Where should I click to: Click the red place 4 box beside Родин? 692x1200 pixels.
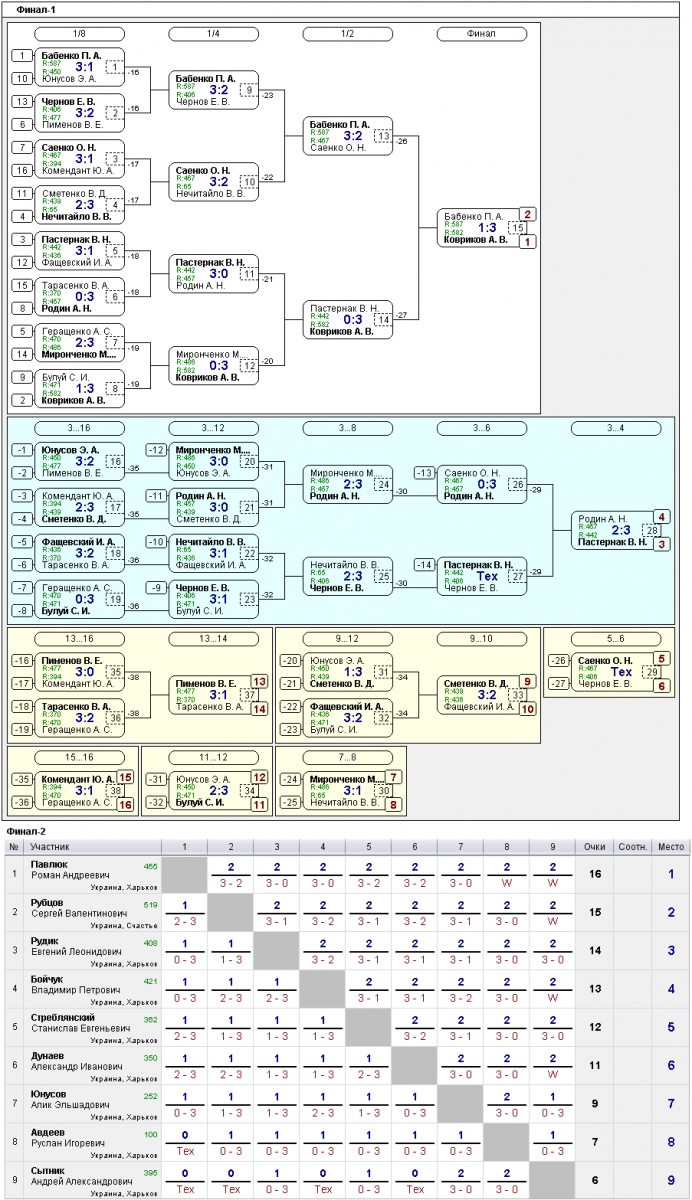coord(662,516)
